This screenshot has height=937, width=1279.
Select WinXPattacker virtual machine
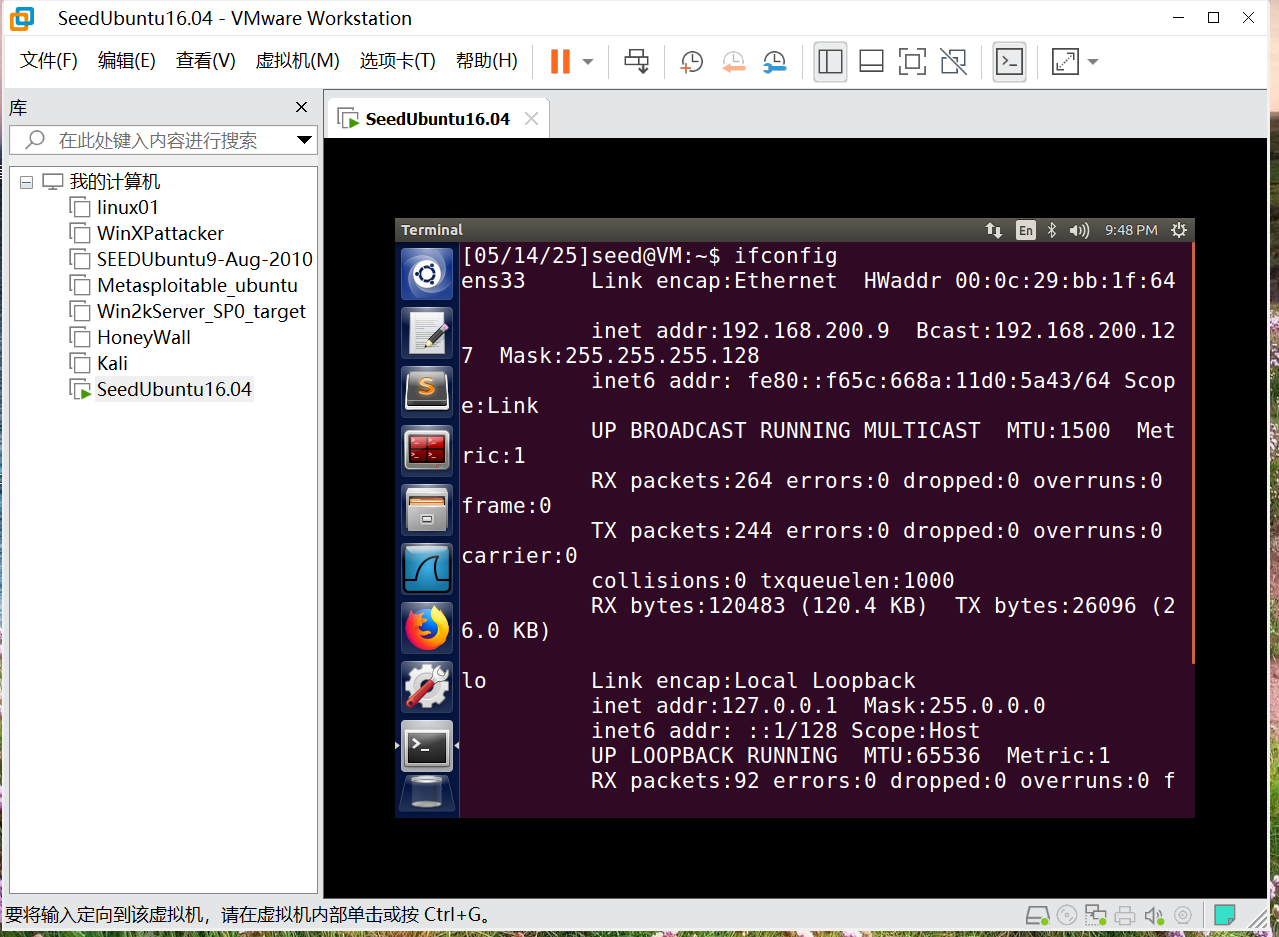[x=160, y=234]
